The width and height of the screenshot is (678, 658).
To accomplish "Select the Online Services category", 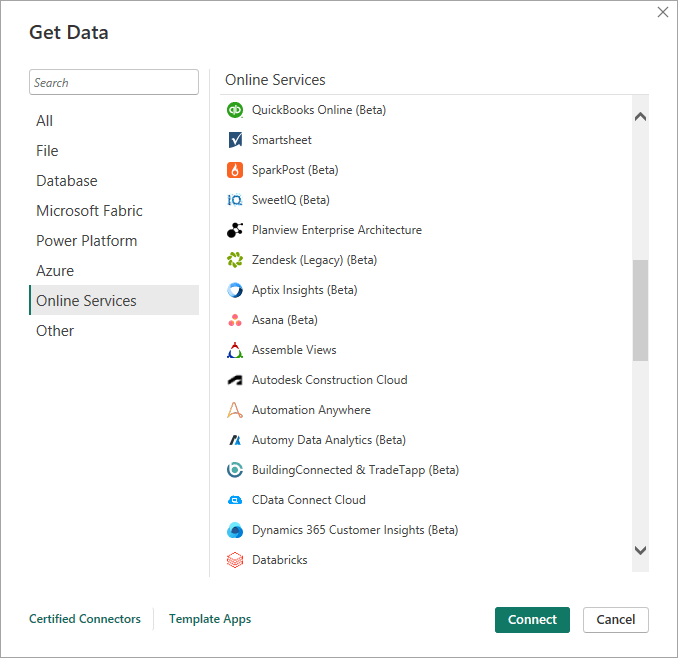I will [x=114, y=300].
